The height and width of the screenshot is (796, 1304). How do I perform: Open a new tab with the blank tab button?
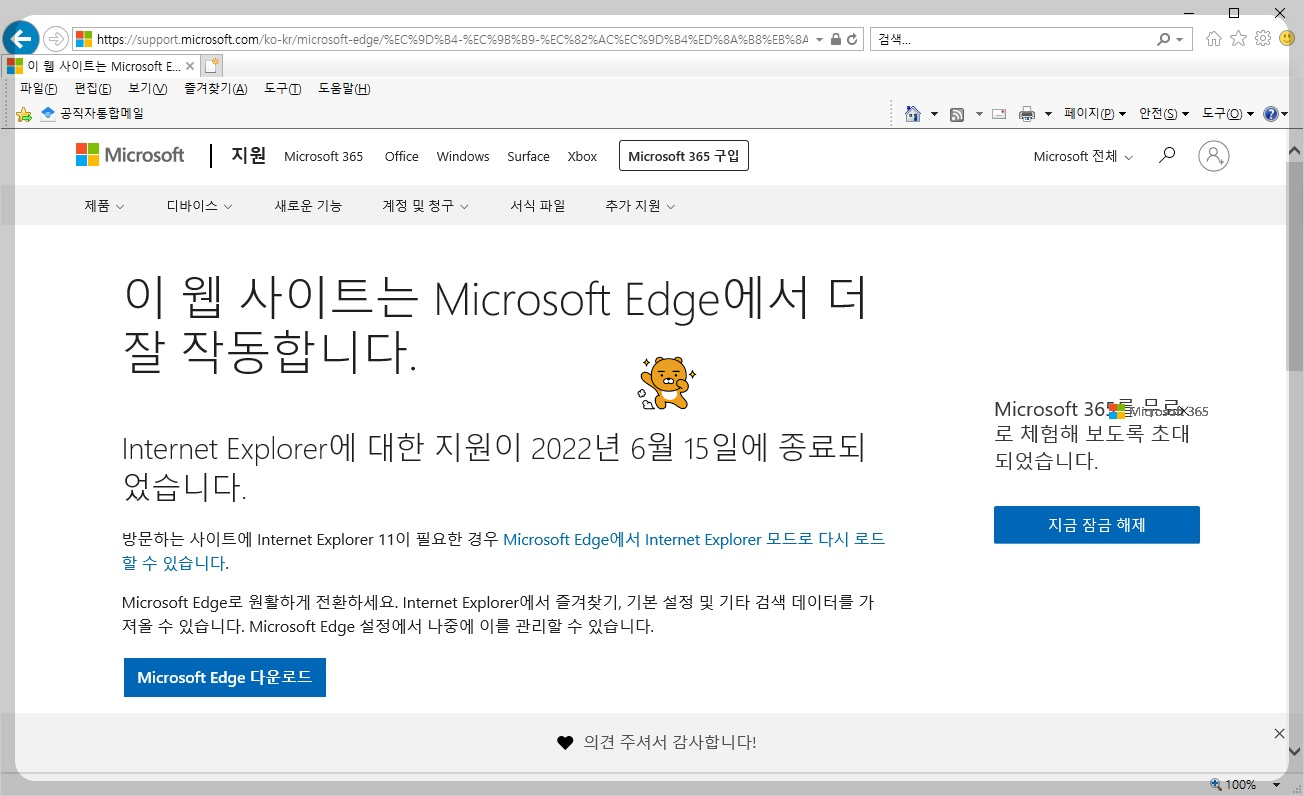click(x=211, y=66)
